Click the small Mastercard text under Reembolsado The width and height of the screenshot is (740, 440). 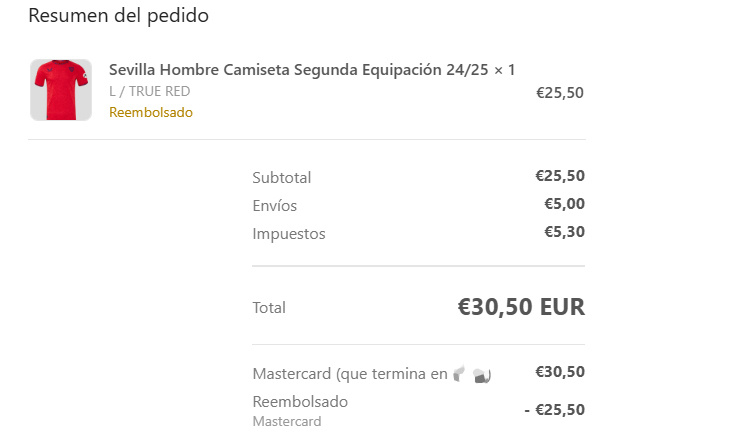(x=287, y=421)
